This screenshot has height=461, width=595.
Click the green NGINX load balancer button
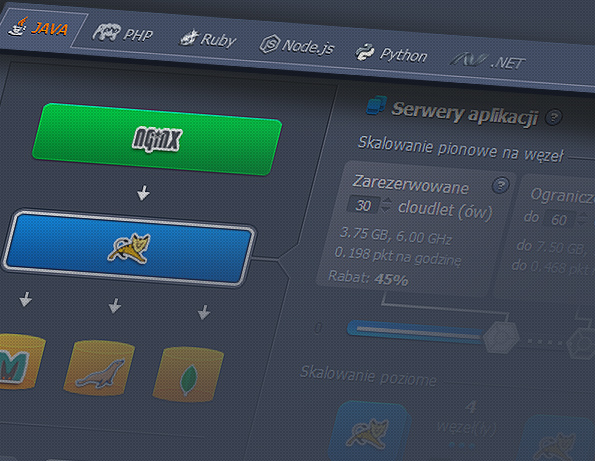click(x=156, y=139)
